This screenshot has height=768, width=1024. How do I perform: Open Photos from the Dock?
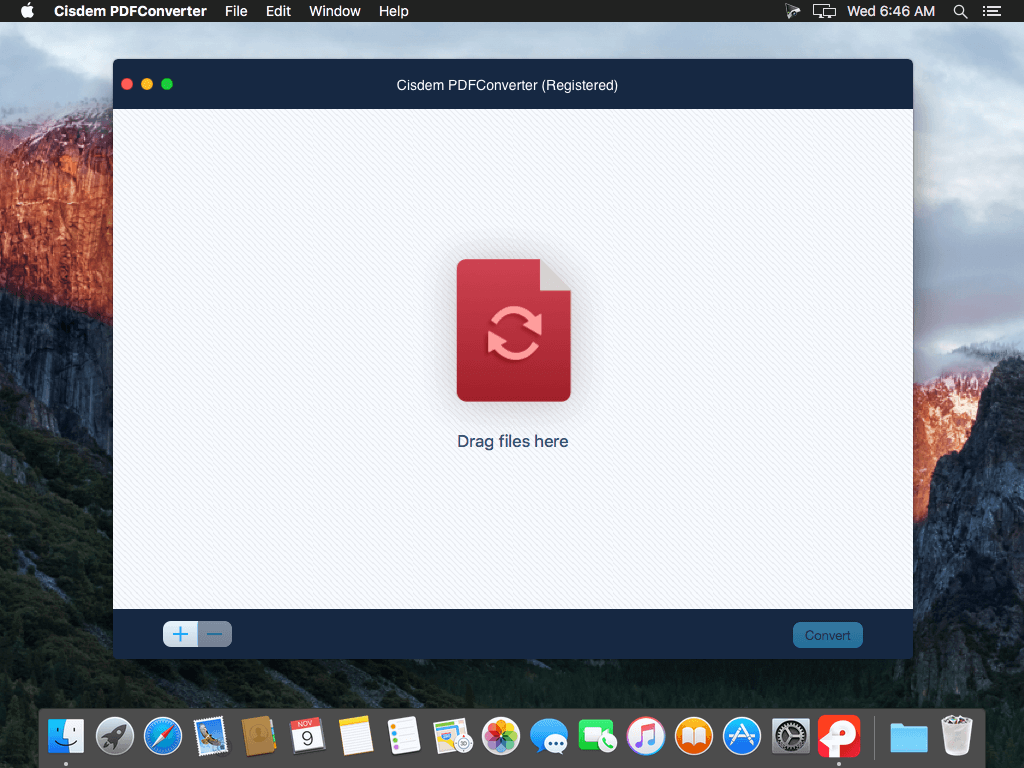(501, 736)
